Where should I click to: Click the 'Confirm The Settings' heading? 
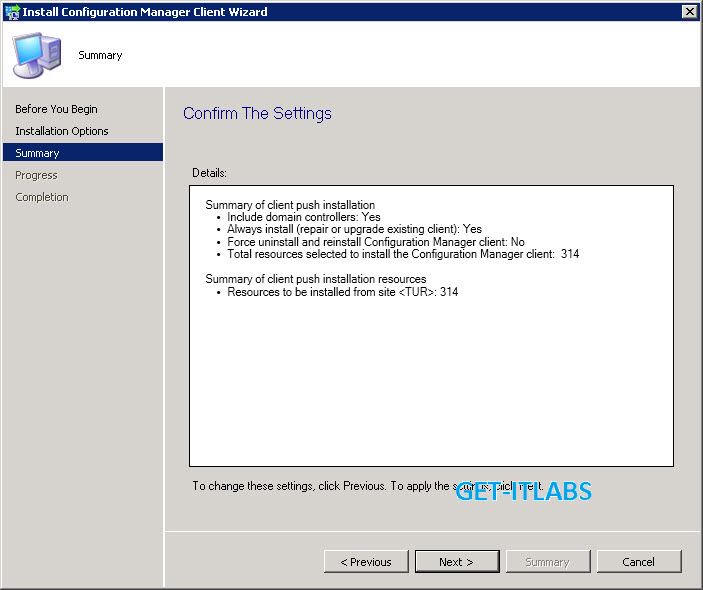(x=257, y=113)
